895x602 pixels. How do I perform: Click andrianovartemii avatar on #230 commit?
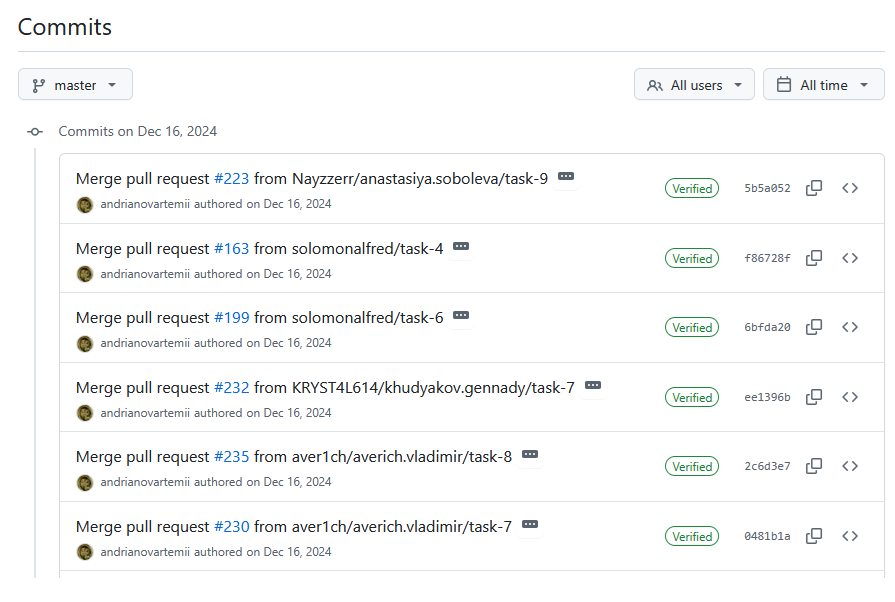pyautogui.click(x=85, y=552)
